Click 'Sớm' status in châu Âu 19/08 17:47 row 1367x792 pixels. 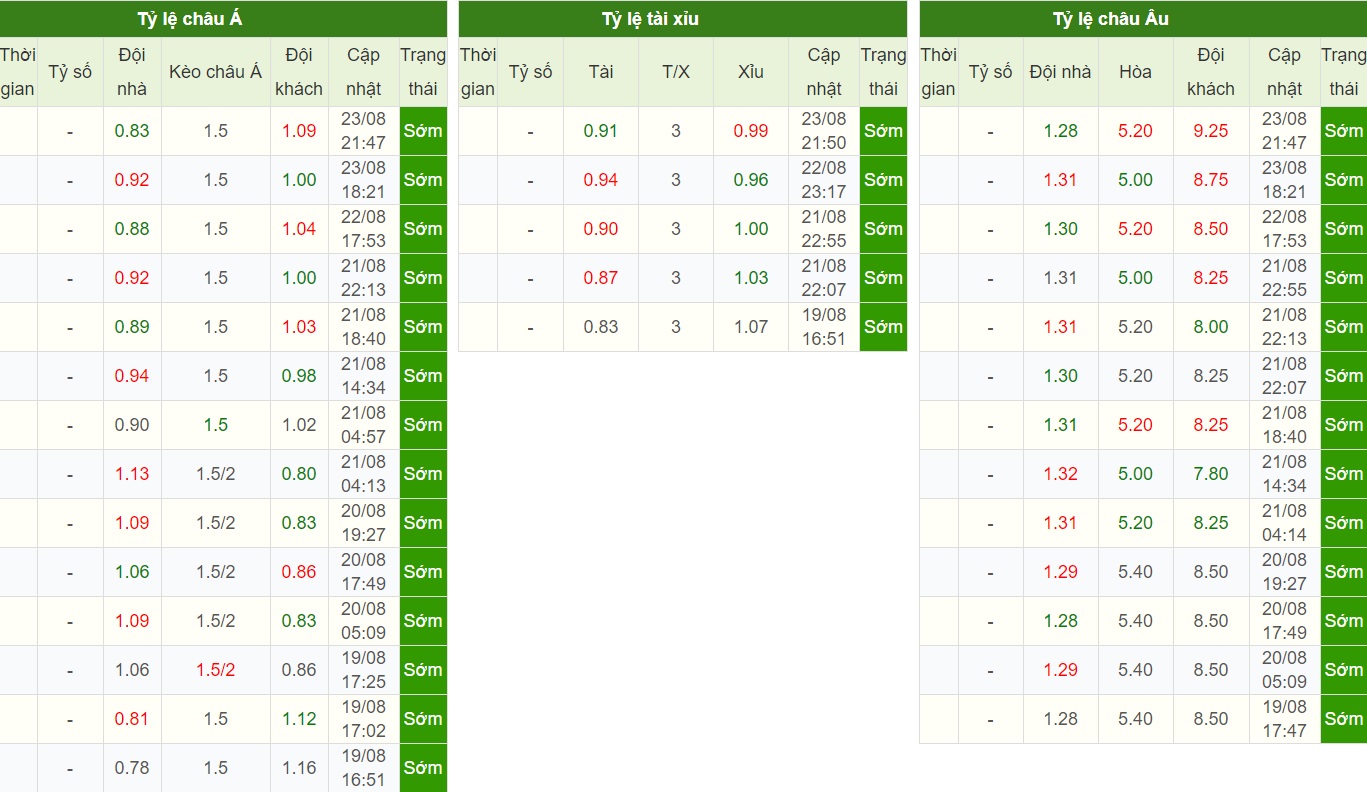1343,719
